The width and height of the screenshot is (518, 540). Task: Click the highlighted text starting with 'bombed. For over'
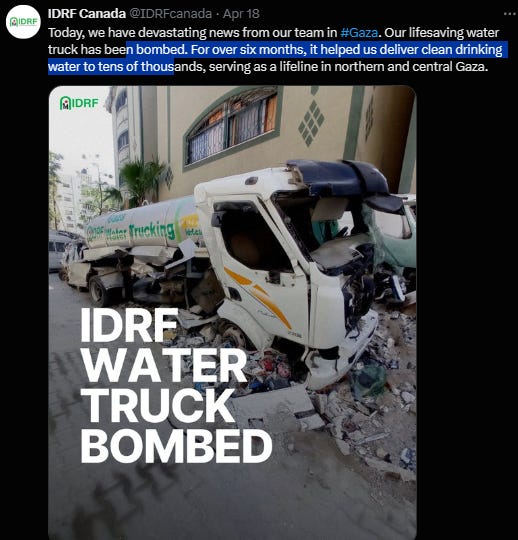coord(317,50)
